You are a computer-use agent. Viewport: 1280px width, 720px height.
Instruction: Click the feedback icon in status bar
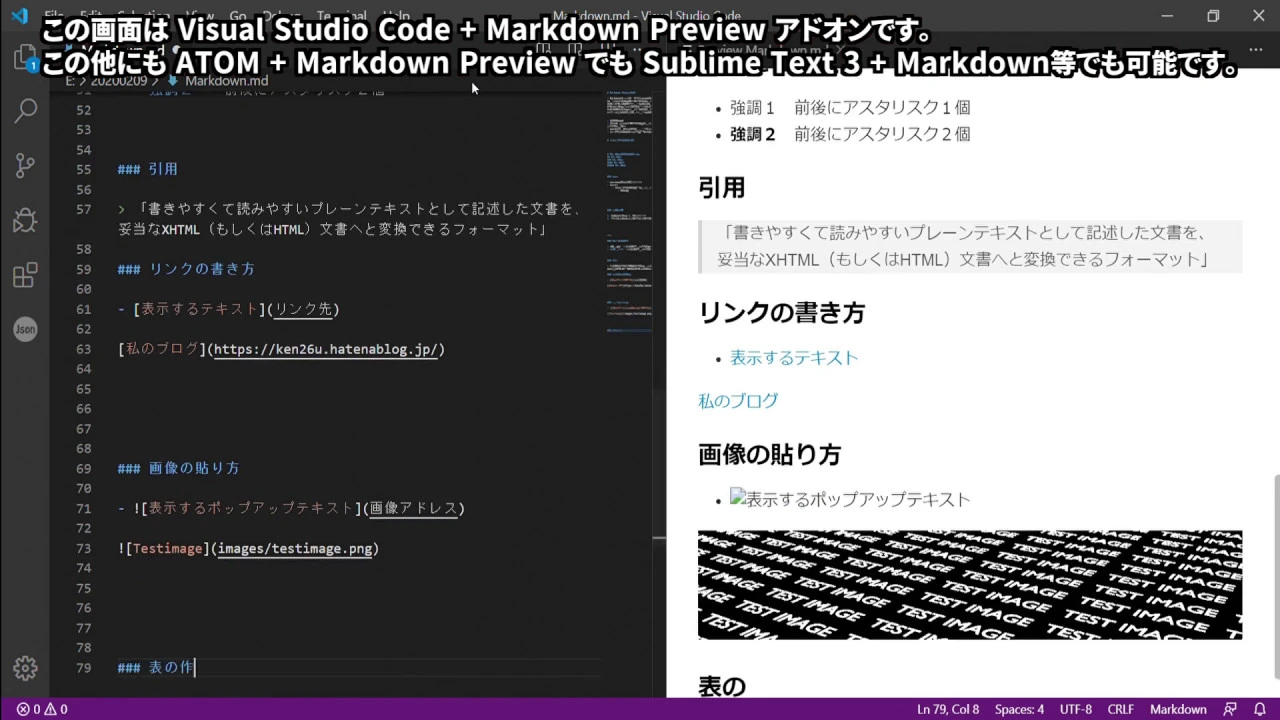(x=1230, y=709)
